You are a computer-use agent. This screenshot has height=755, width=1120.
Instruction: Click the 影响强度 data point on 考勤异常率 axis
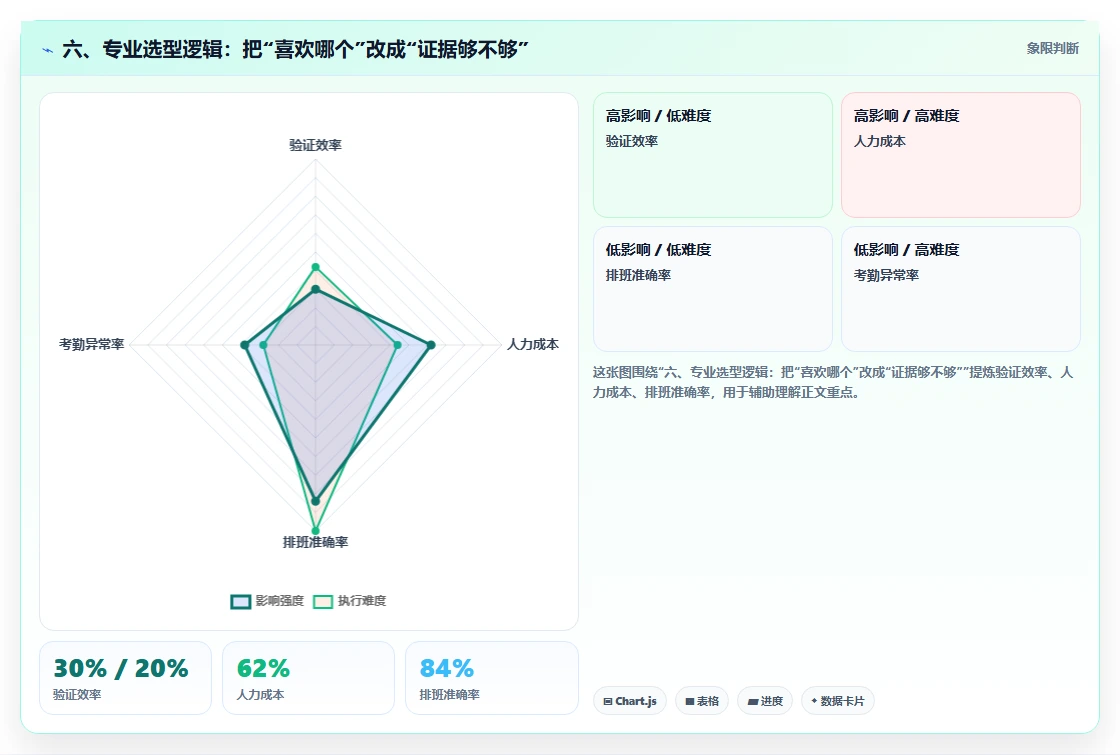[x=245, y=345]
